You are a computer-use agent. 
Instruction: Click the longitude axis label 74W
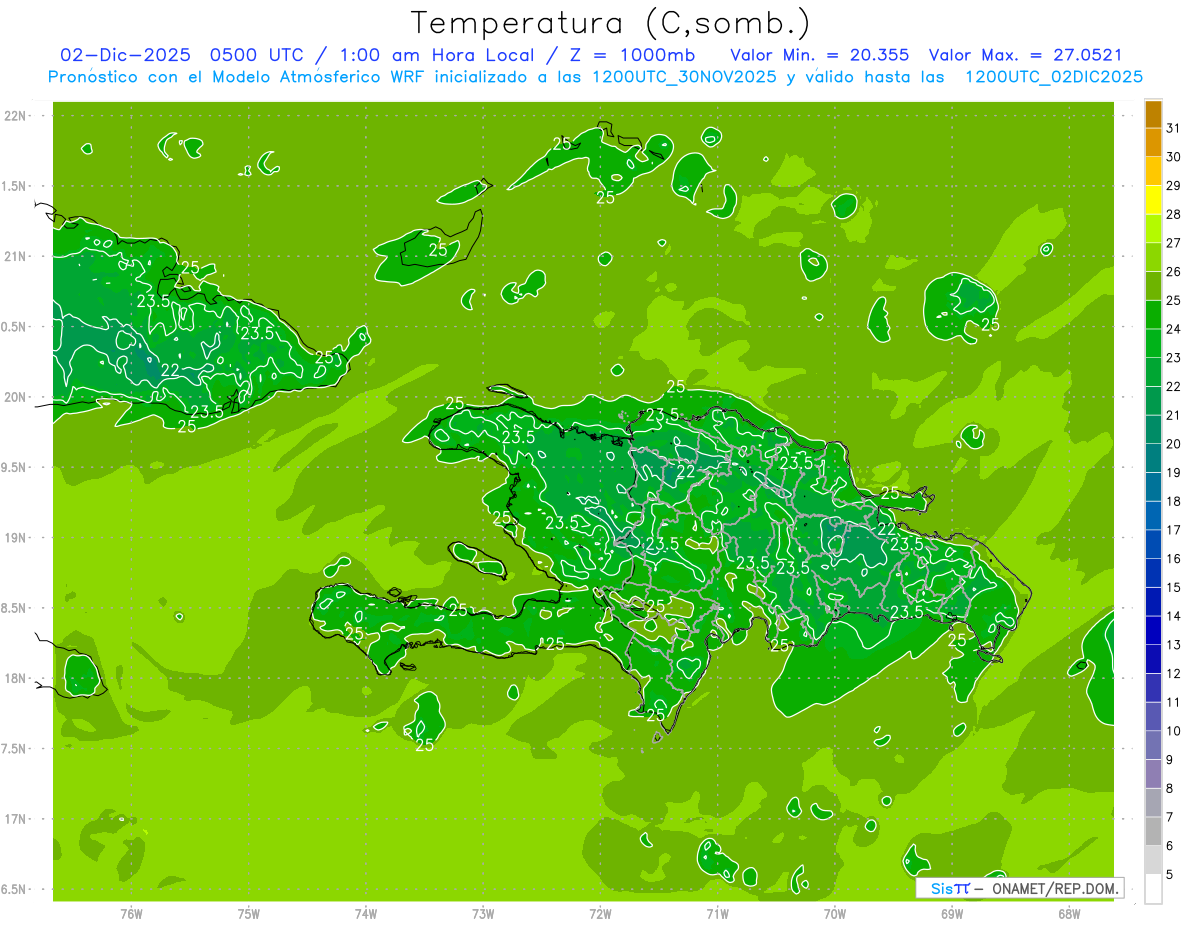pos(366,914)
